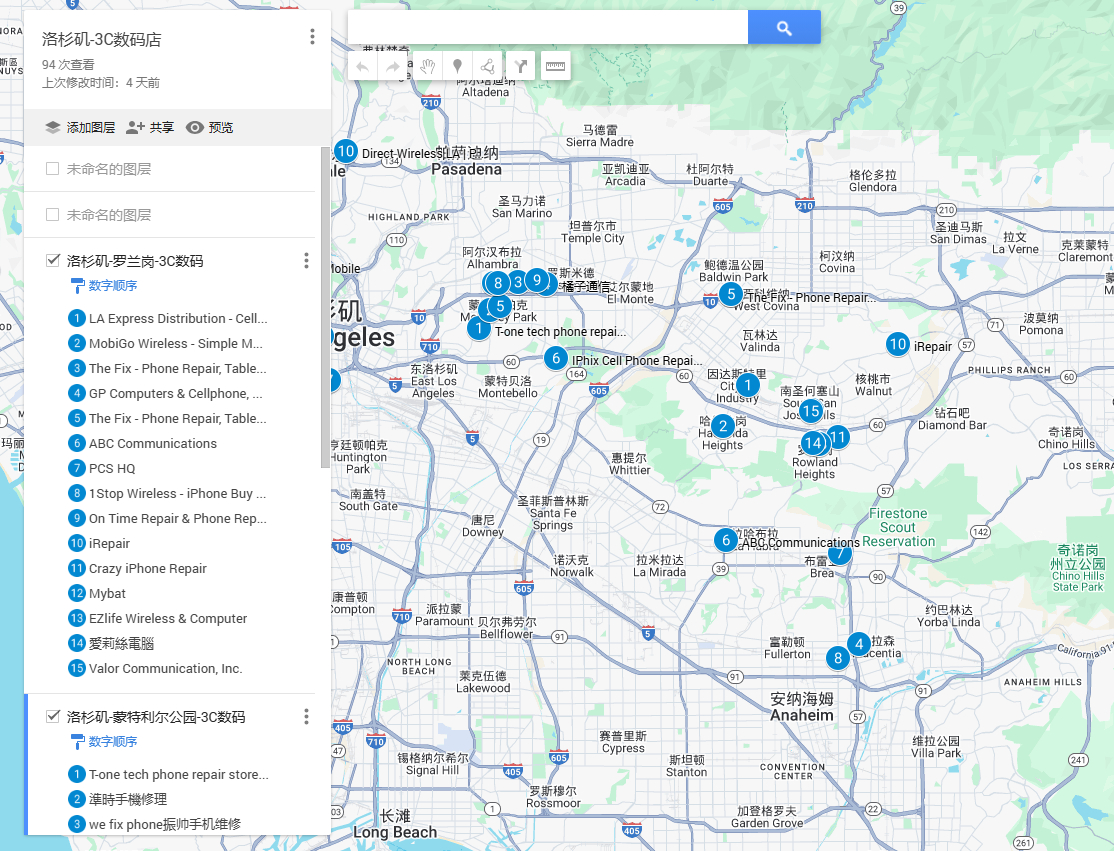
Task: Select the draw line tool
Action: tap(488, 67)
